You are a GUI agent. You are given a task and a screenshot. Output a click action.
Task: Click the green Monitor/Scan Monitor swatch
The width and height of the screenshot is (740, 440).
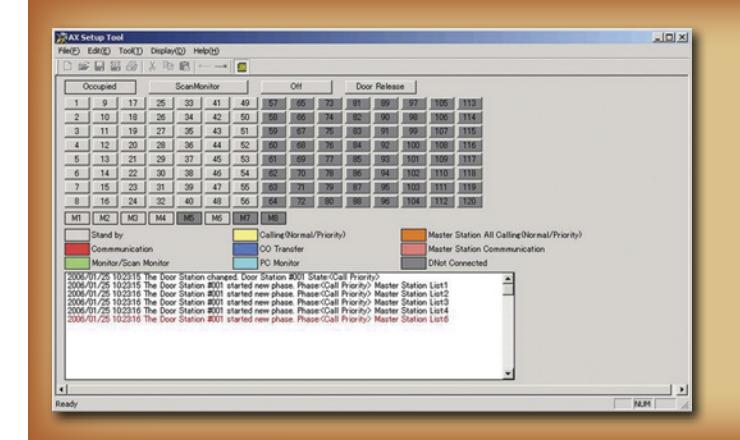click(x=77, y=263)
